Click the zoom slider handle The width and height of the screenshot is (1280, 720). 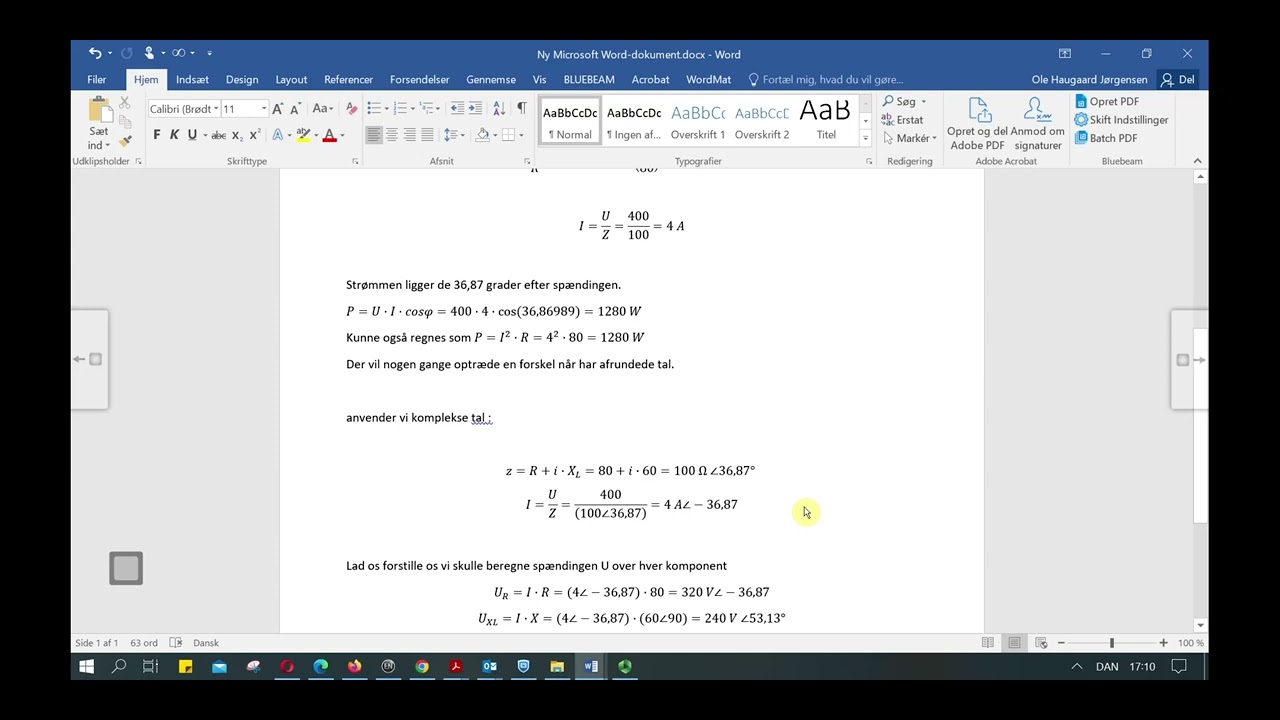(1111, 643)
